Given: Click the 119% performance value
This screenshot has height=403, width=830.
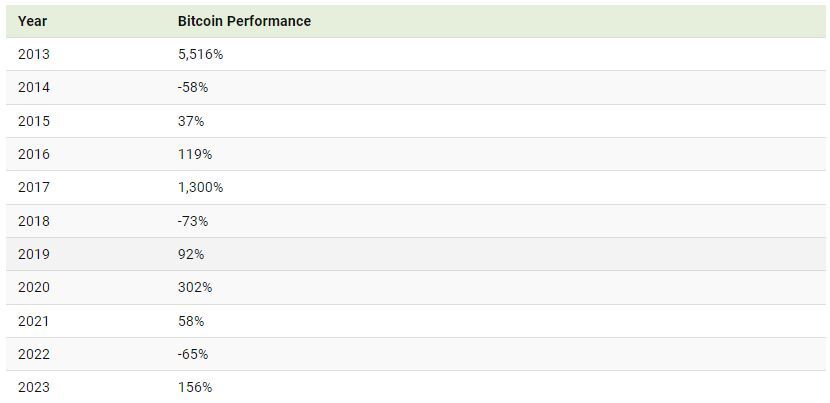Looking at the screenshot, I should [x=195, y=154].
